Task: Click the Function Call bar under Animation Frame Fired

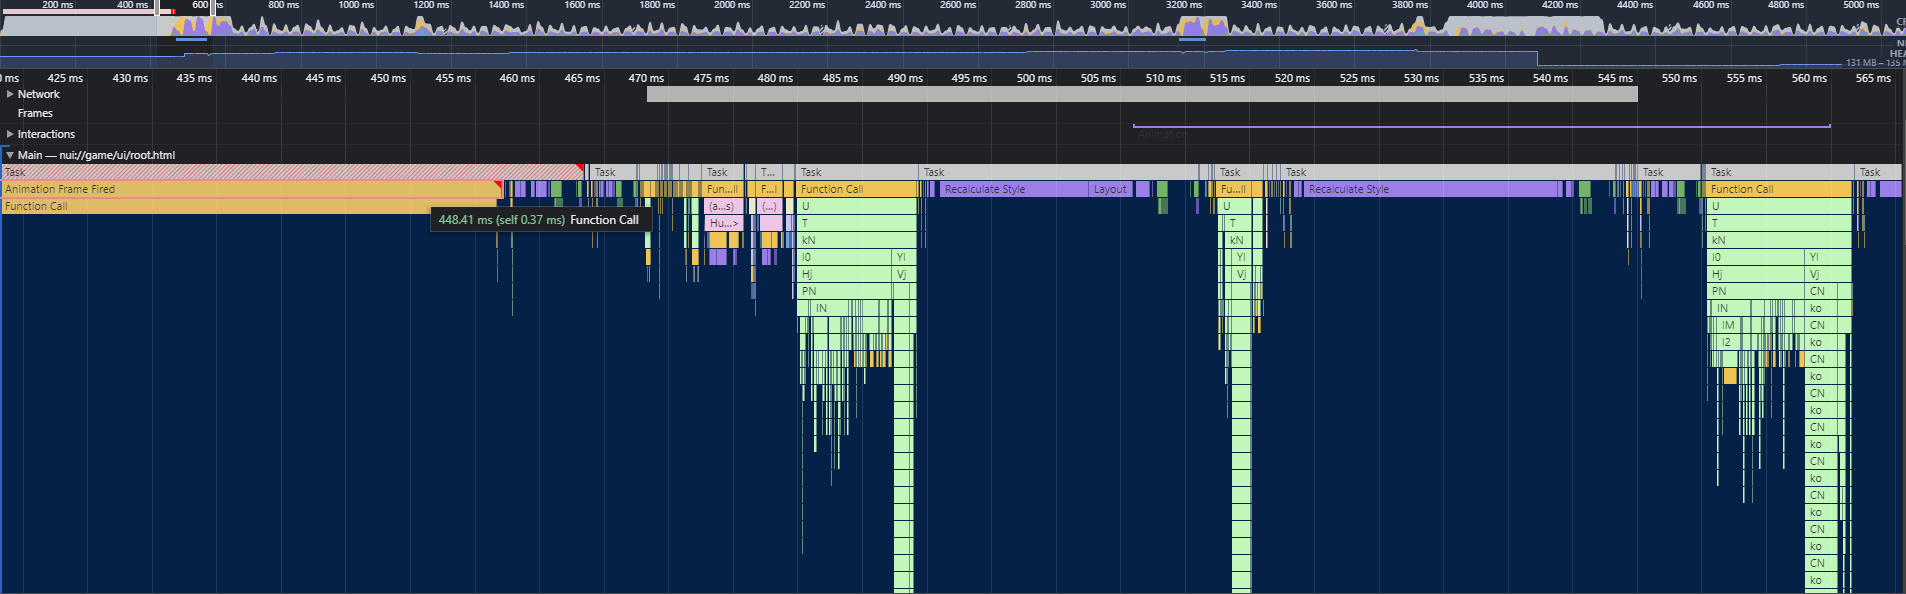Action: [248, 206]
